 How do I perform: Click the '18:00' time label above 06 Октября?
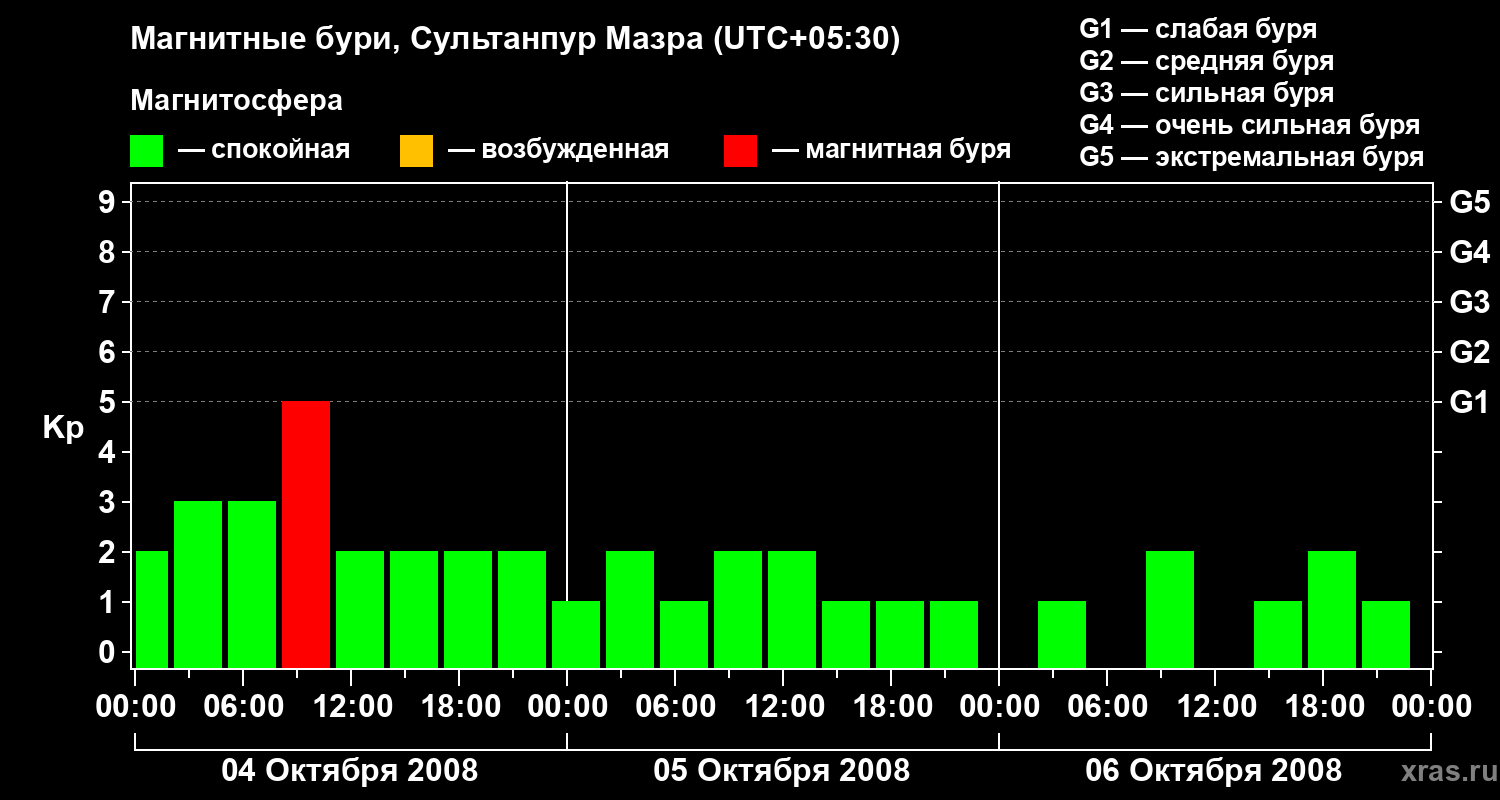coord(1323,707)
